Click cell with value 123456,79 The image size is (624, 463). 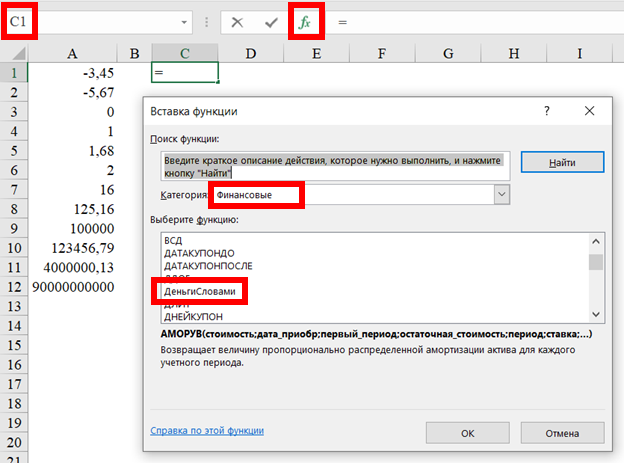coord(72,248)
